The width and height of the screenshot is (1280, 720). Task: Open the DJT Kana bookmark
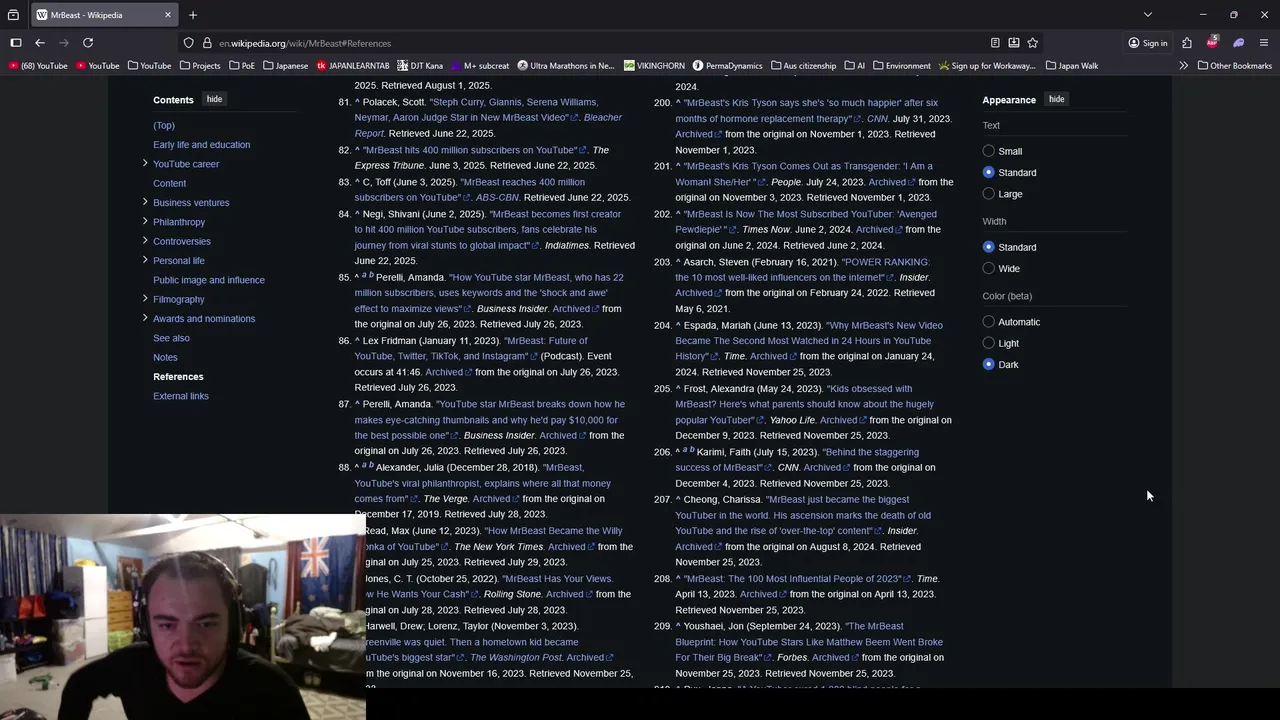tap(420, 66)
